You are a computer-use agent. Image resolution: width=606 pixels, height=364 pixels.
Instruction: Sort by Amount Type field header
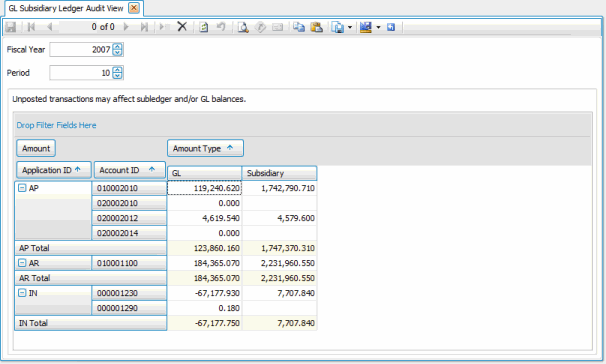click(x=205, y=148)
